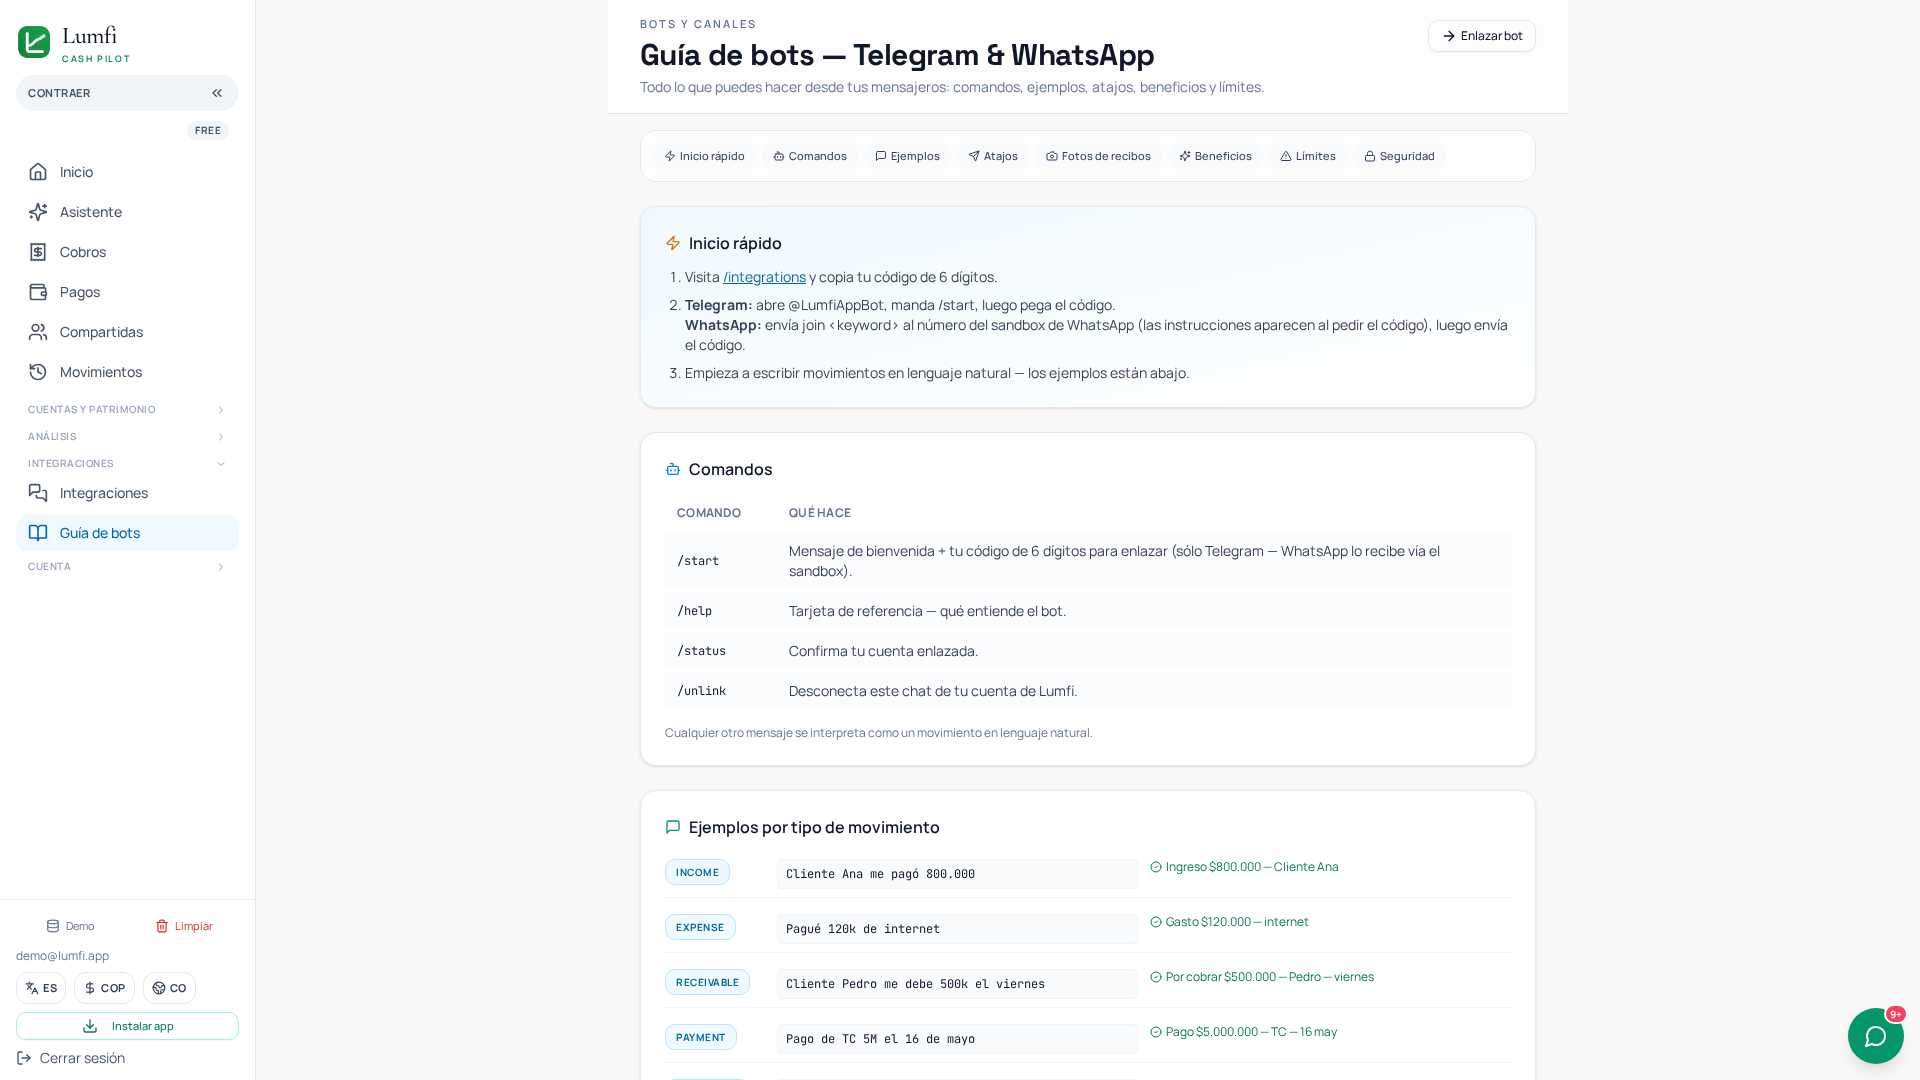1920x1080 pixels.
Task: Click the download icon in Instalar app
Action: click(x=90, y=1026)
